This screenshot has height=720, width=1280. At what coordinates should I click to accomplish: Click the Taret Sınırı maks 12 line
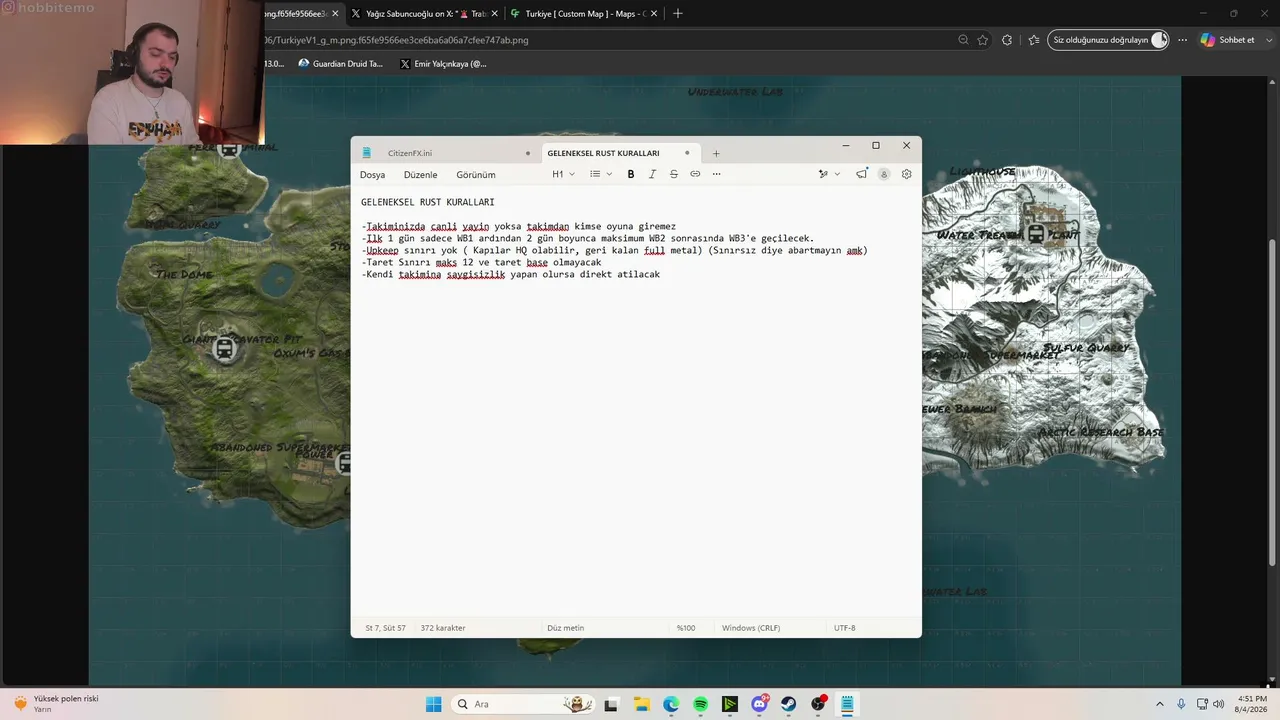481,262
